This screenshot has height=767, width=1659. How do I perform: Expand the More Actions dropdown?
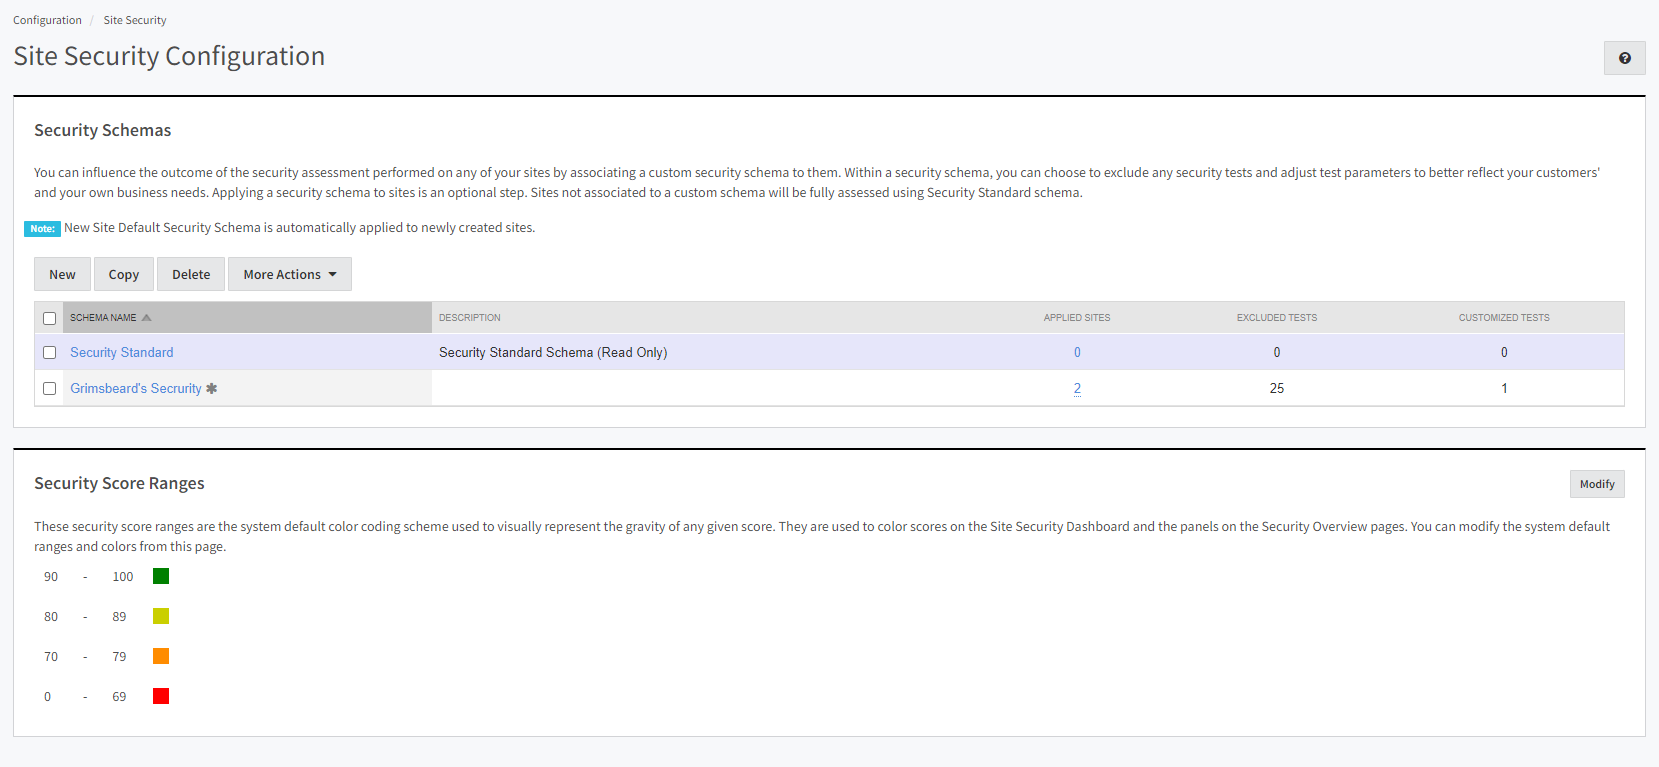289,274
